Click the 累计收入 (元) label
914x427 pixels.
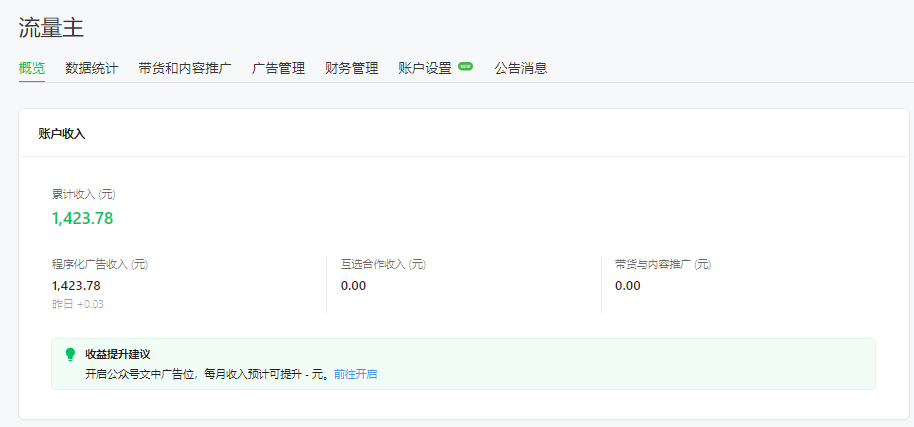(84, 195)
